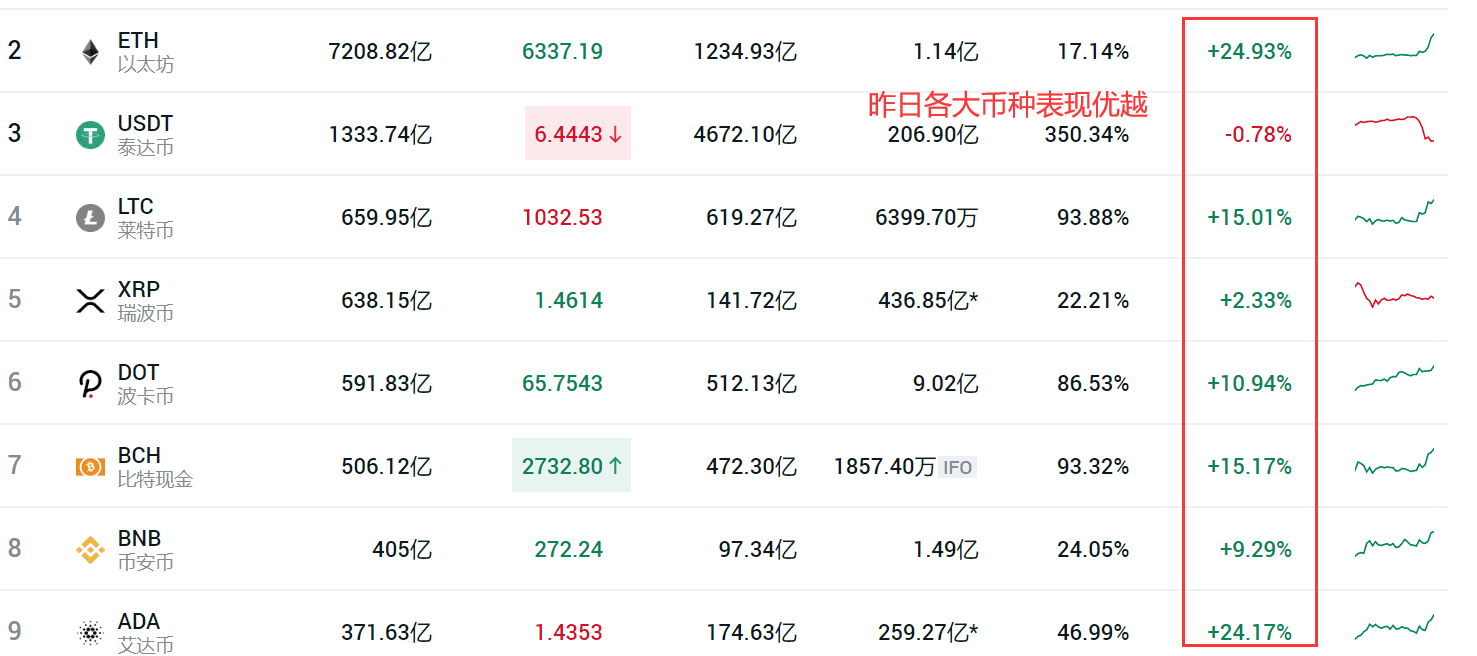Click the ETH +24.93% change value
Screen dimensions: 1477x656
pyautogui.click(x=1249, y=52)
